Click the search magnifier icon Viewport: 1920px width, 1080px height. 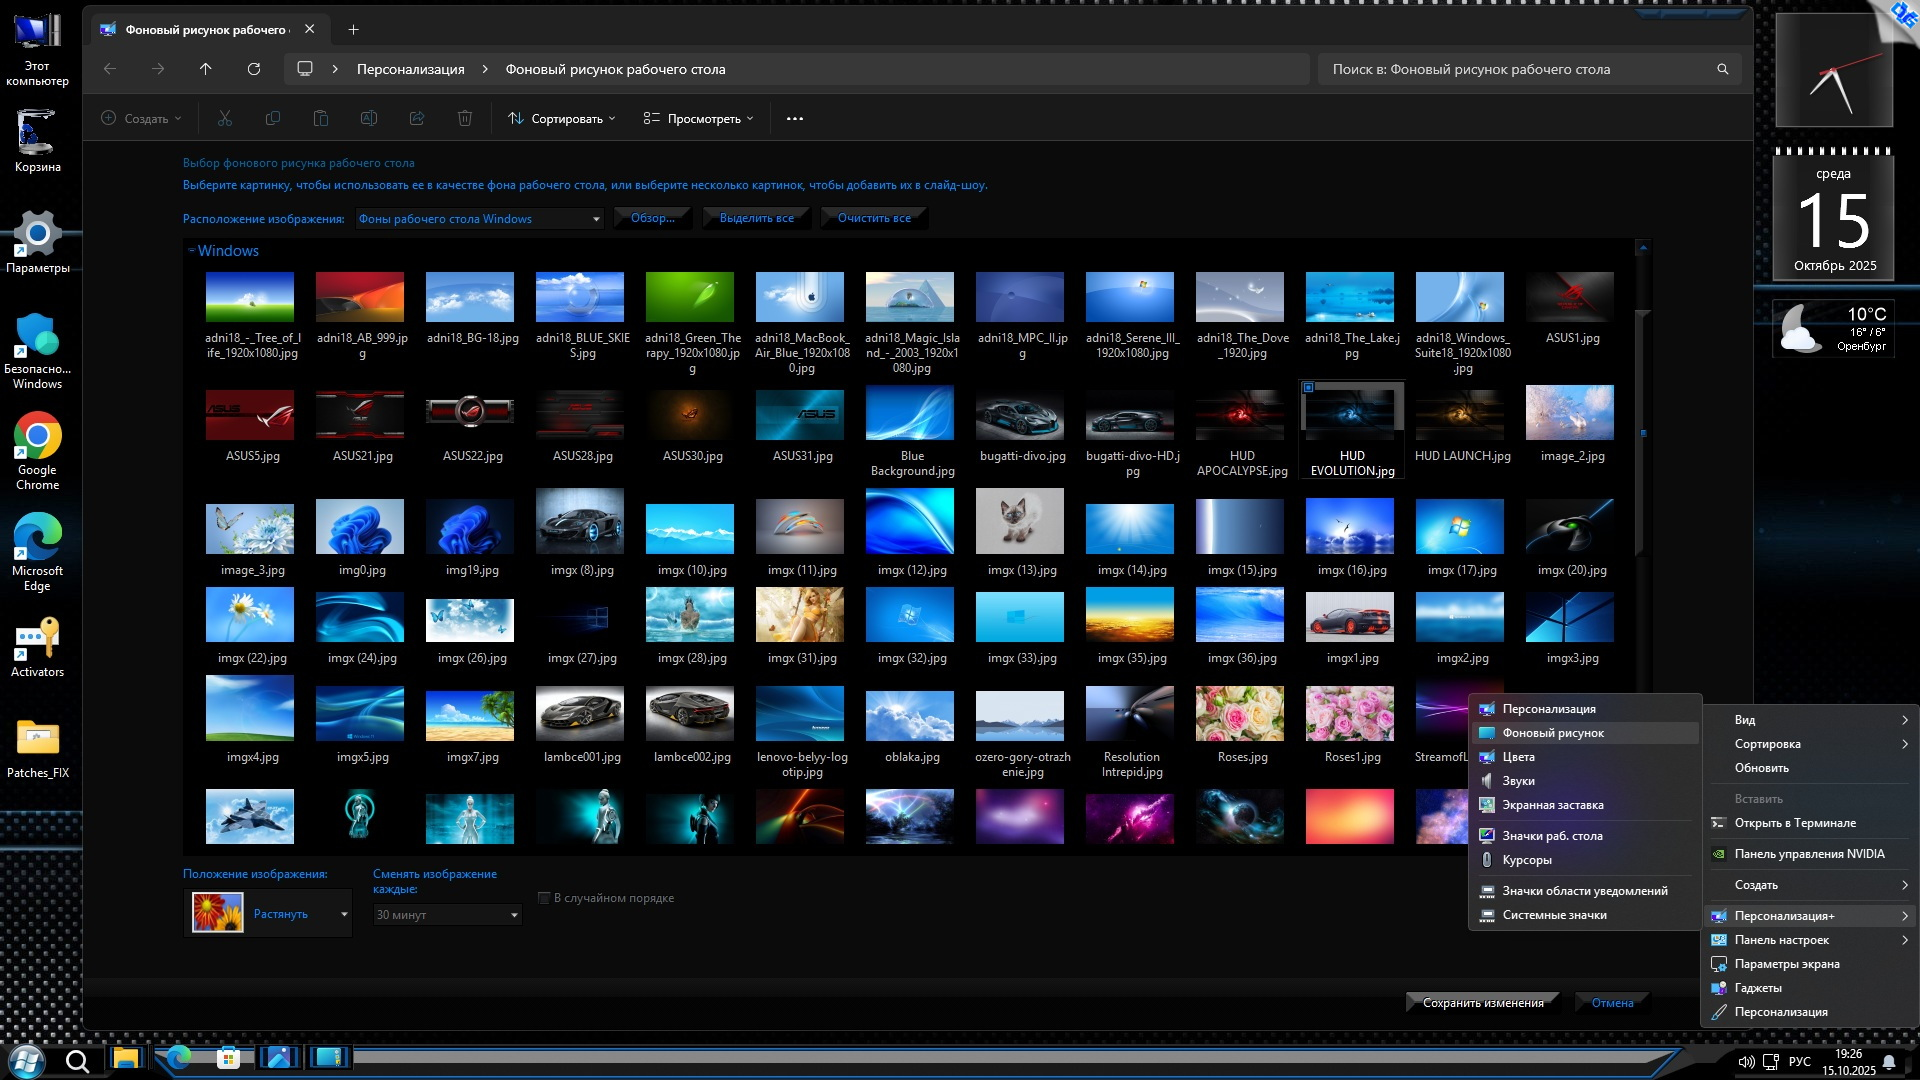(x=1723, y=69)
